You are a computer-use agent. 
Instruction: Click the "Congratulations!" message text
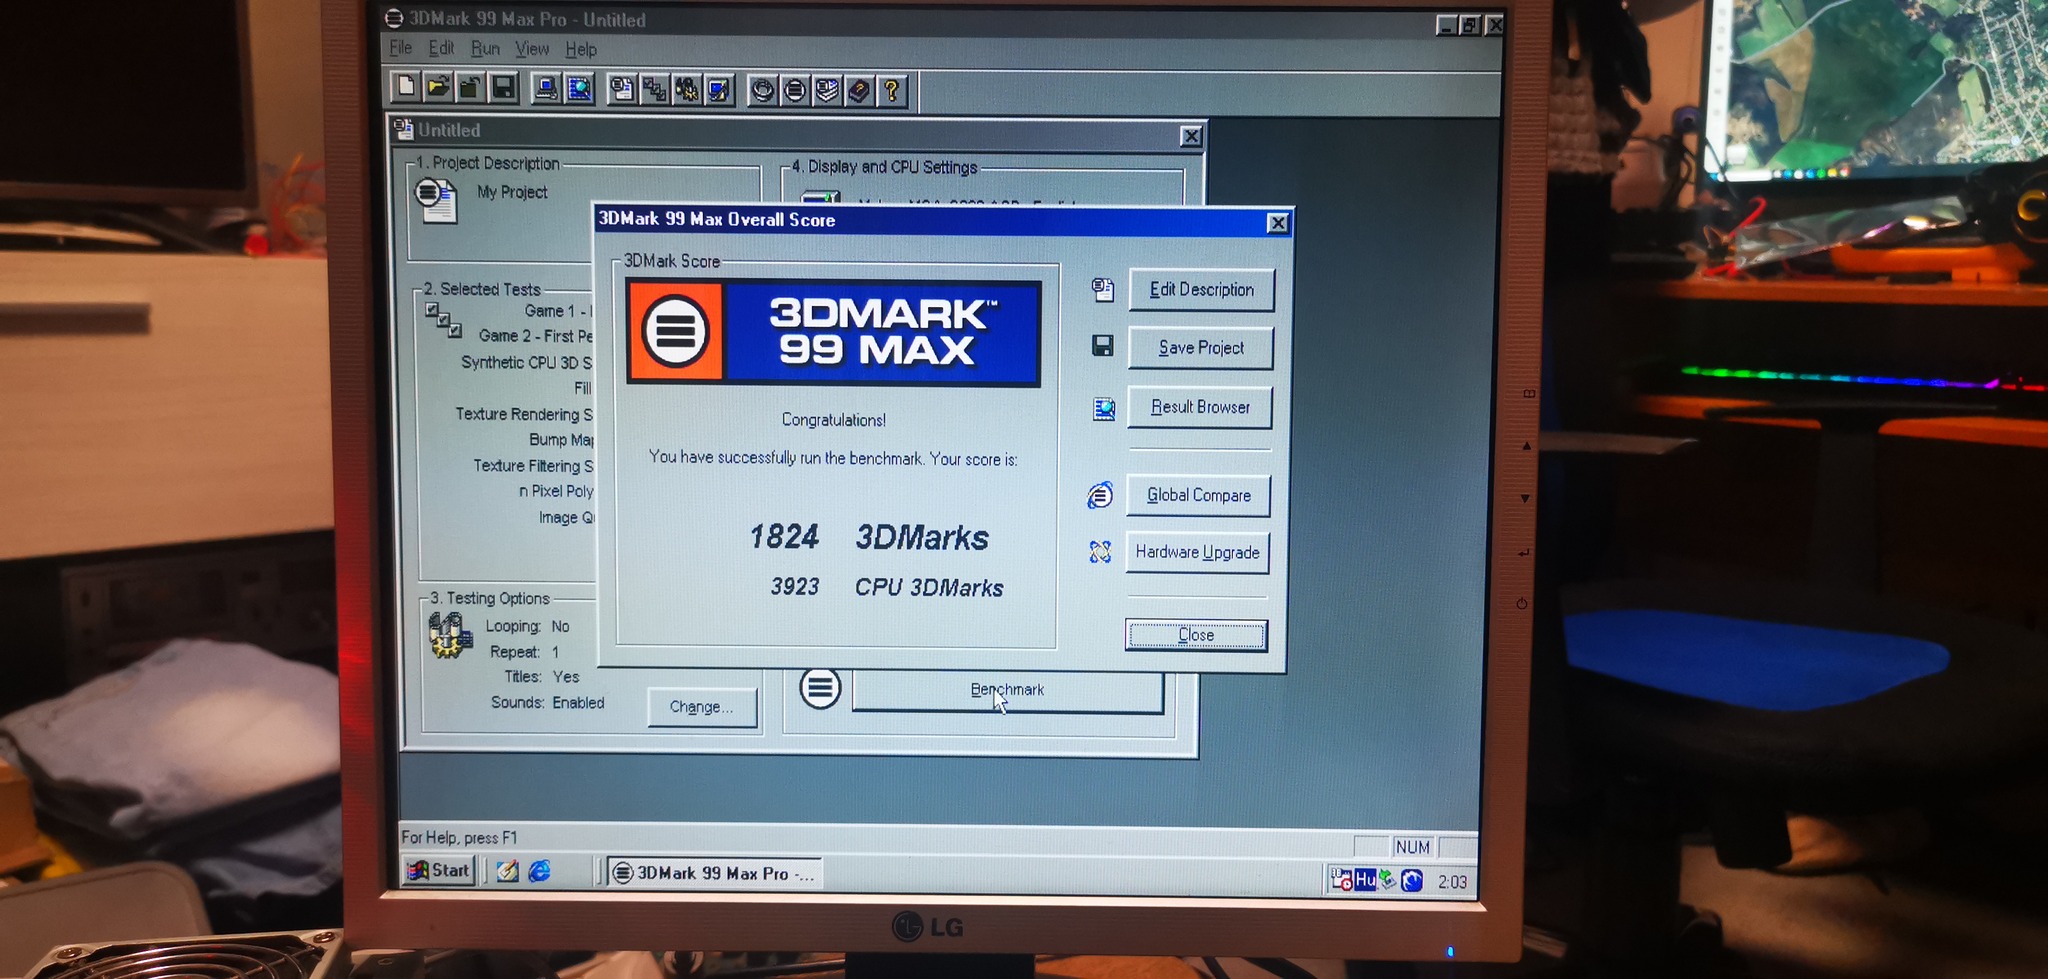[834, 420]
